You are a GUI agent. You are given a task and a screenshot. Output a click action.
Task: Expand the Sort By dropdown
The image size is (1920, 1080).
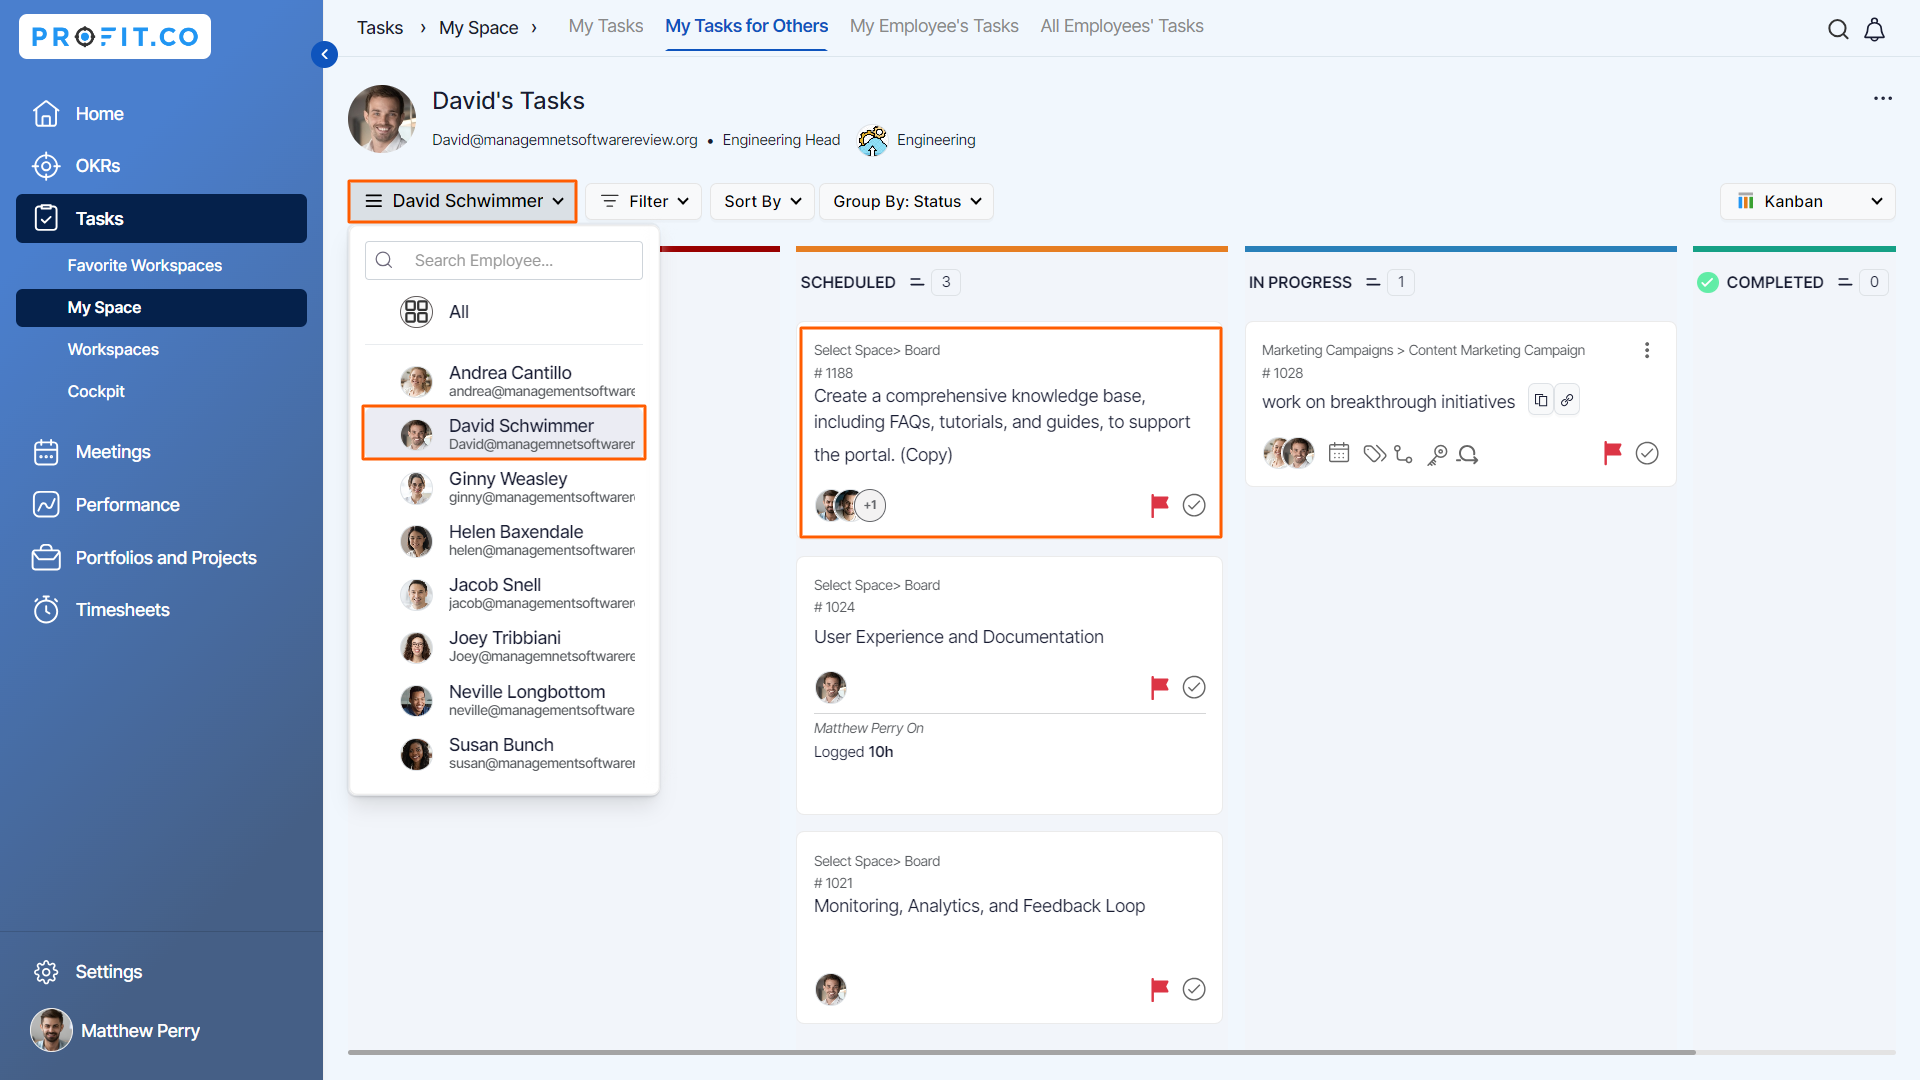click(x=762, y=201)
